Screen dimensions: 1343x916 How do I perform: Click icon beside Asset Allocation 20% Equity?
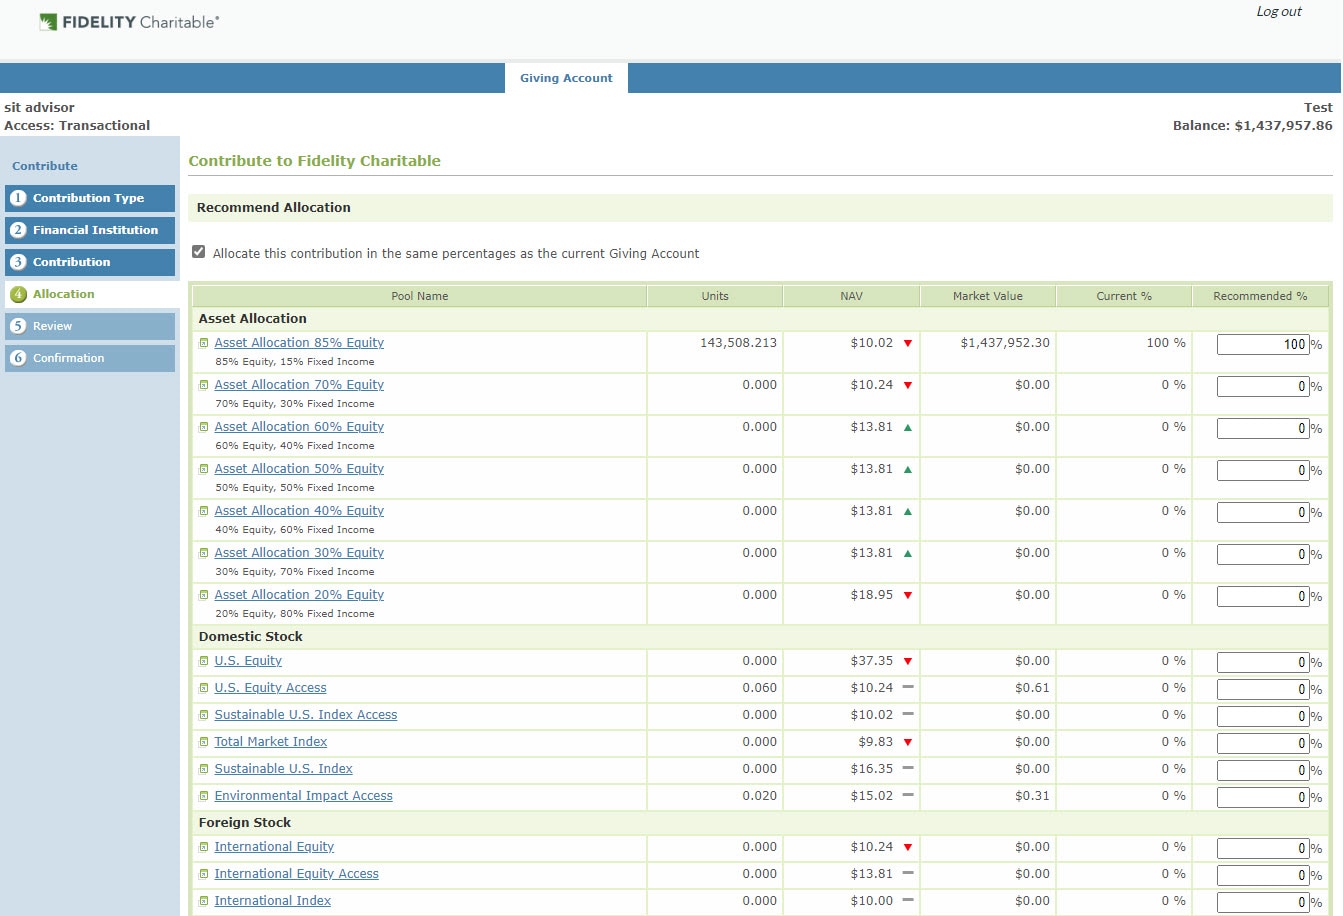(x=204, y=595)
